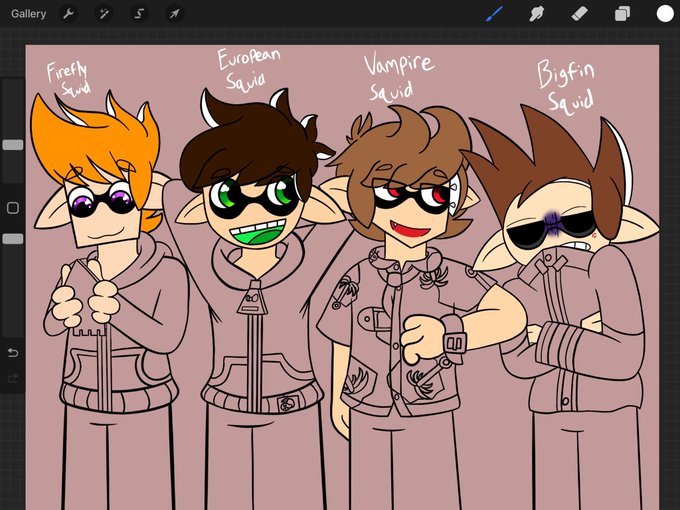The width and height of the screenshot is (680, 510).
Task: Select the Eraser tool
Action: coord(580,14)
